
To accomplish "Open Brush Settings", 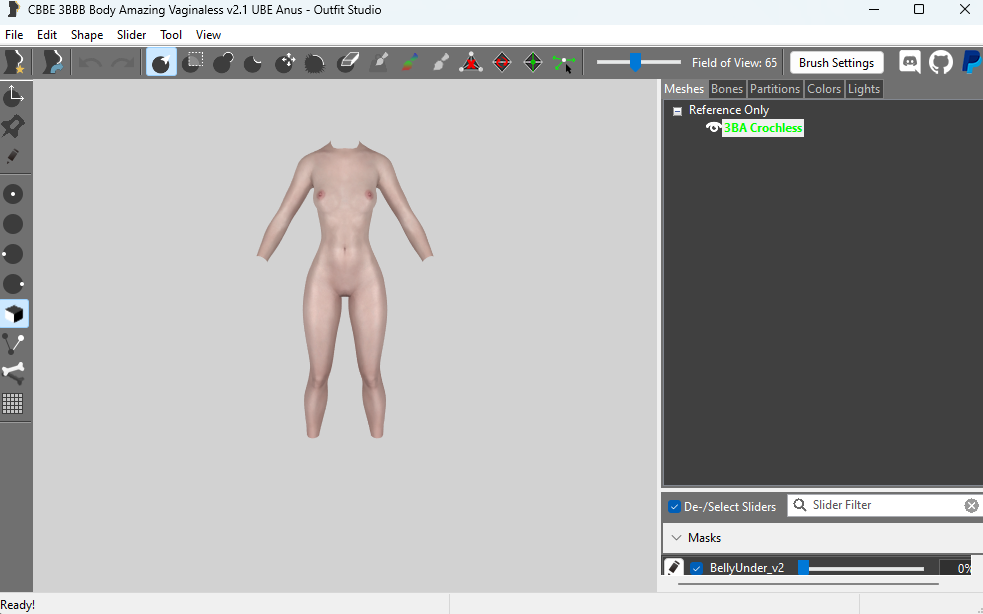I will coord(836,63).
